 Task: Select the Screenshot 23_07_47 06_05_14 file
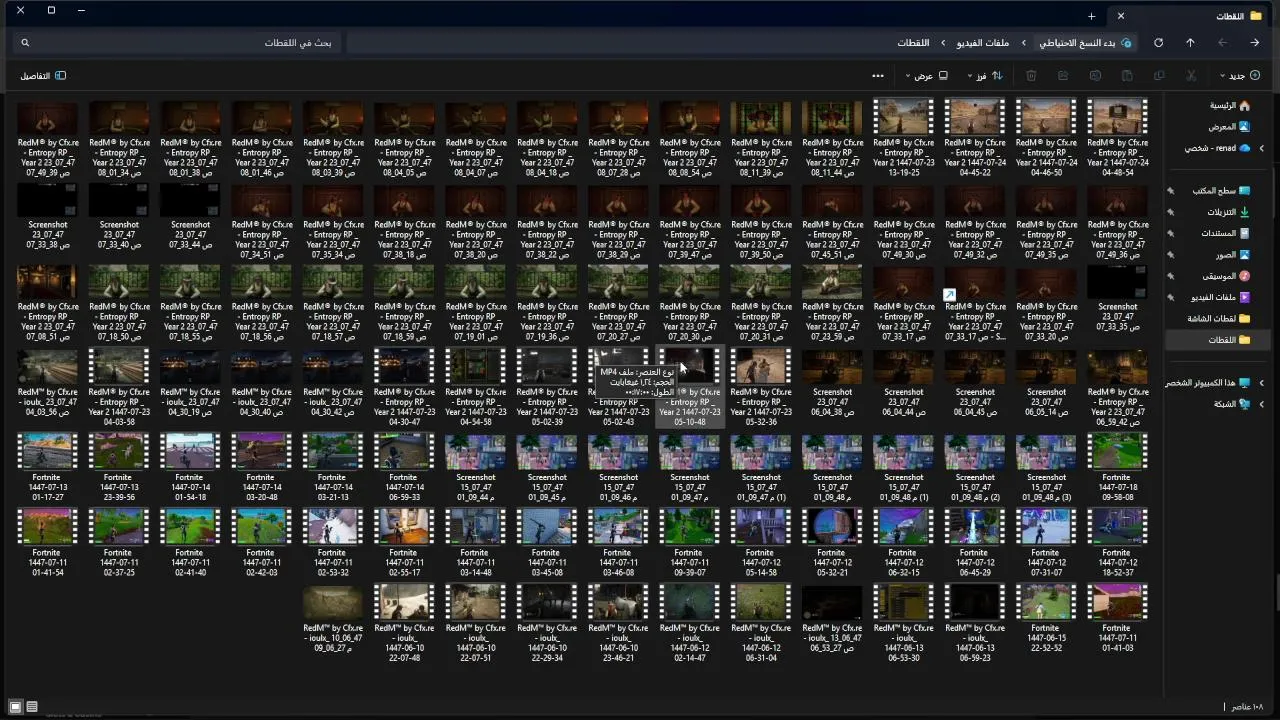(1046, 382)
